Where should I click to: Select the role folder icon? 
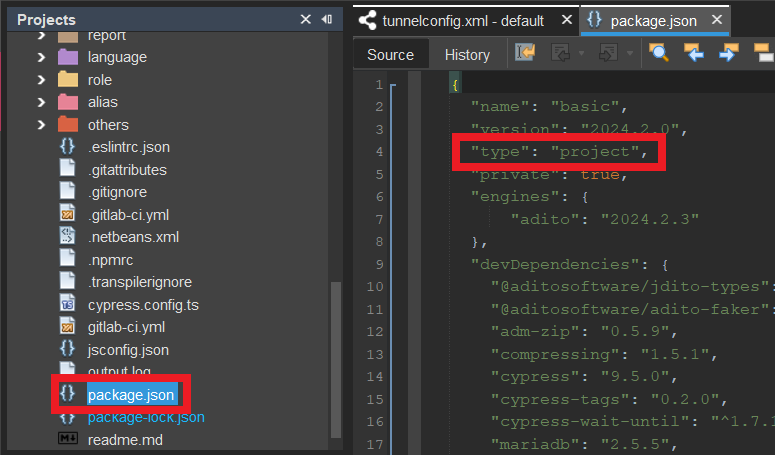tap(68, 80)
